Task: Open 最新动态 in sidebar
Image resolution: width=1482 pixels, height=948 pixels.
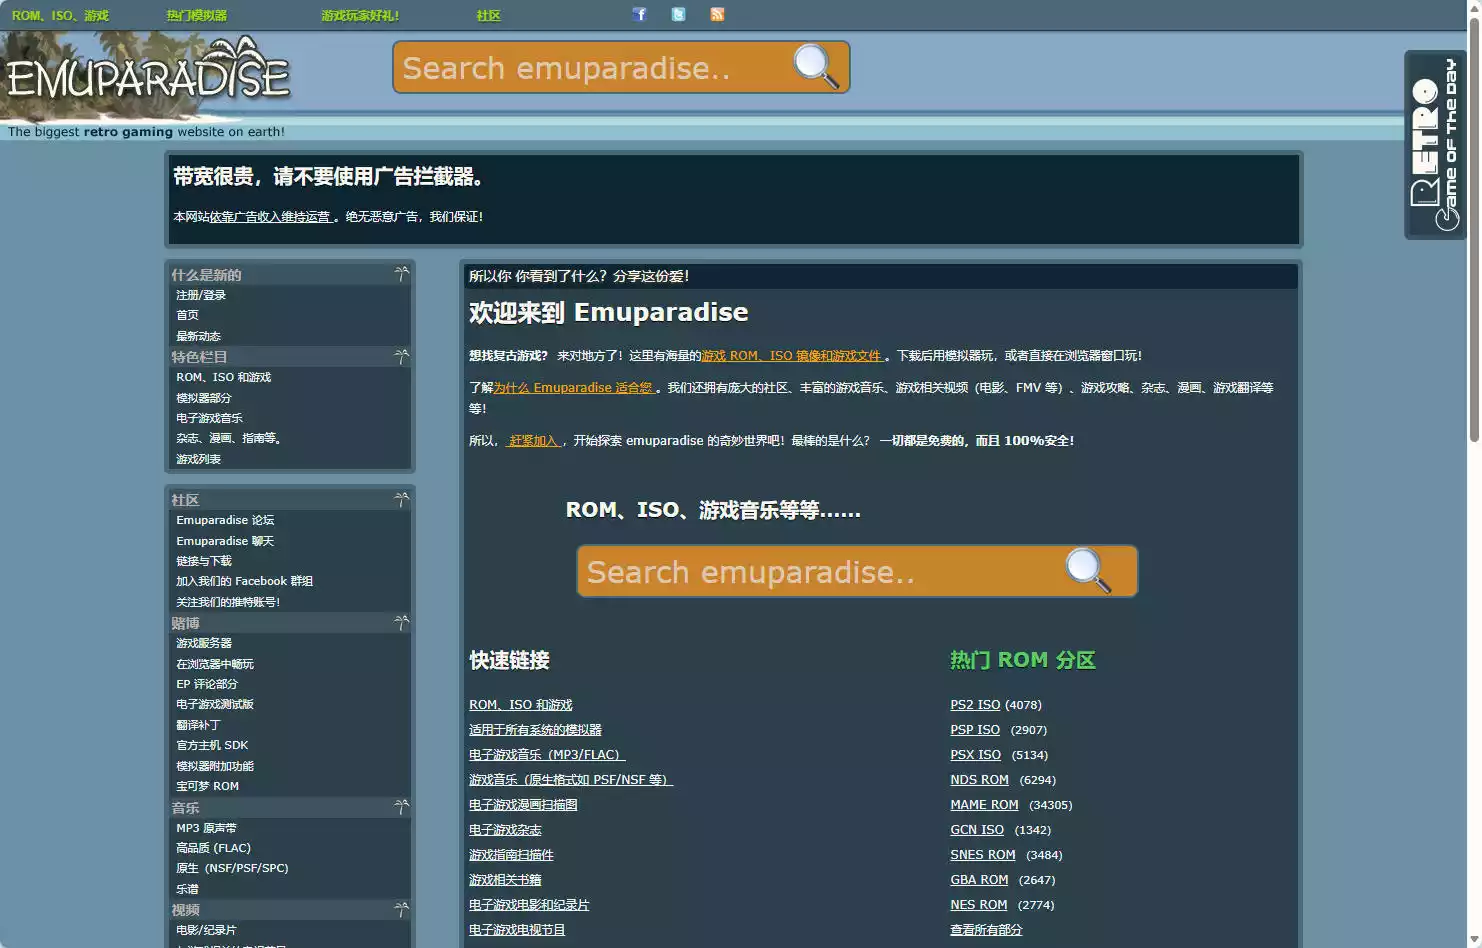Action: 198,336
